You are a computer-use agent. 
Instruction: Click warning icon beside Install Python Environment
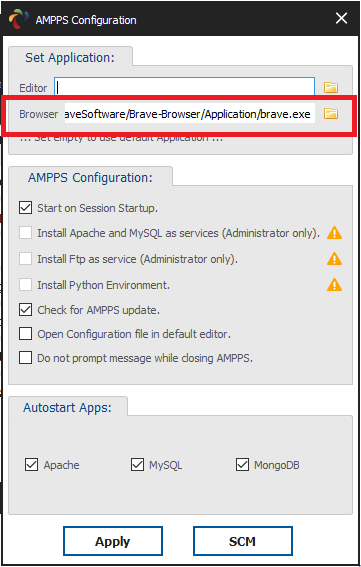coord(334,285)
